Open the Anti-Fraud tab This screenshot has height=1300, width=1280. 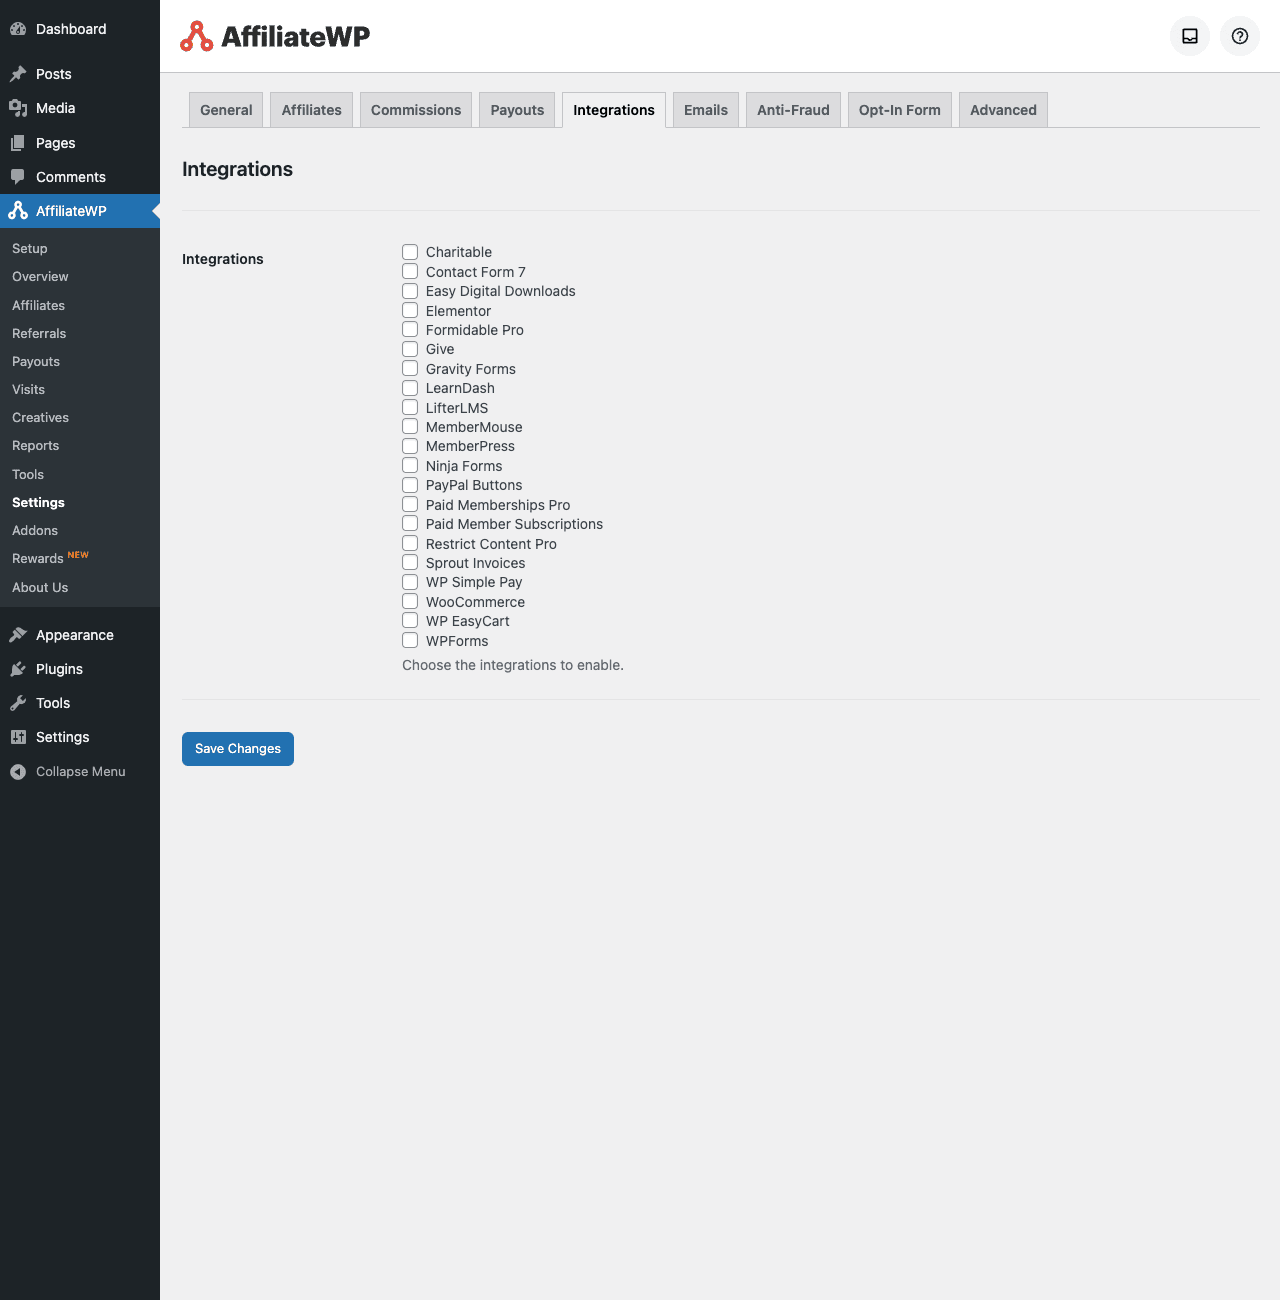click(793, 110)
